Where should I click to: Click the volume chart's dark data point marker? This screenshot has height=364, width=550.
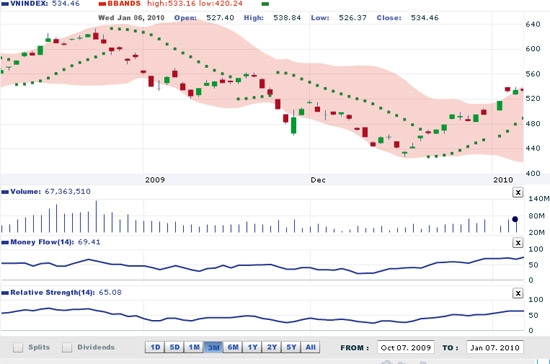(x=515, y=219)
